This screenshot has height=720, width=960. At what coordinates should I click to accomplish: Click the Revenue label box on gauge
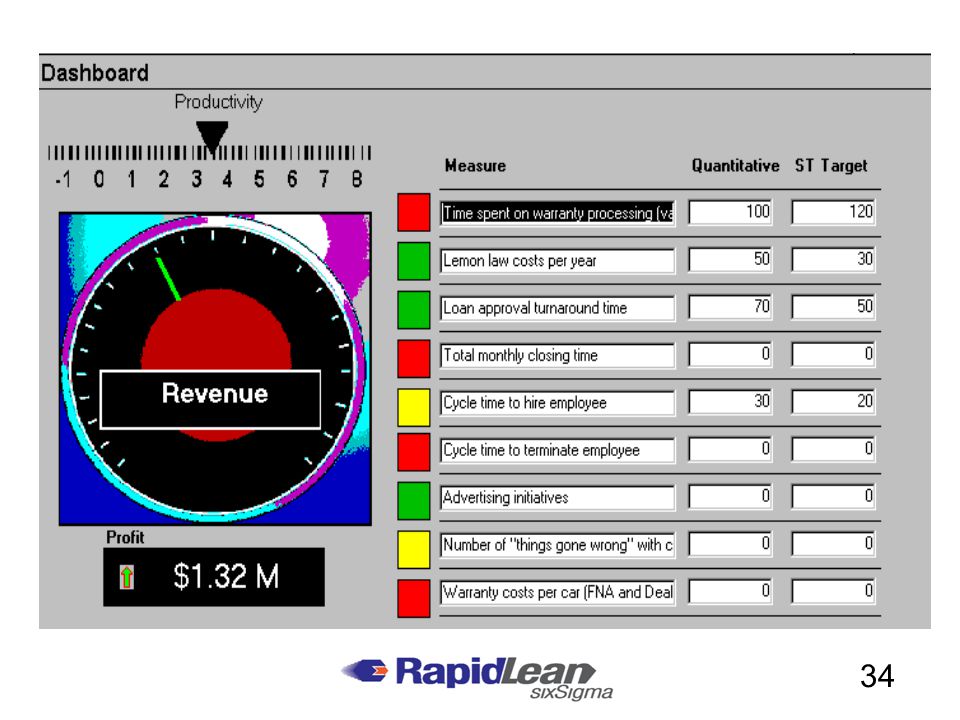click(211, 399)
